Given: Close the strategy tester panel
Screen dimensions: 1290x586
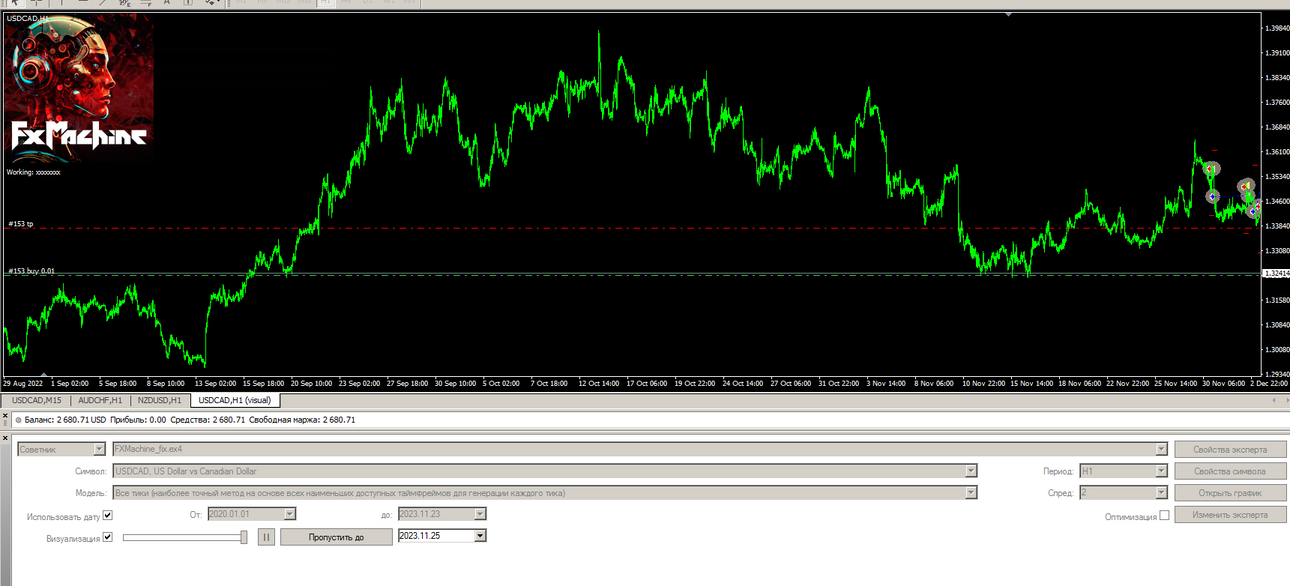Looking at the screenshot, I should pyautogui.click(x=5, y=436).
